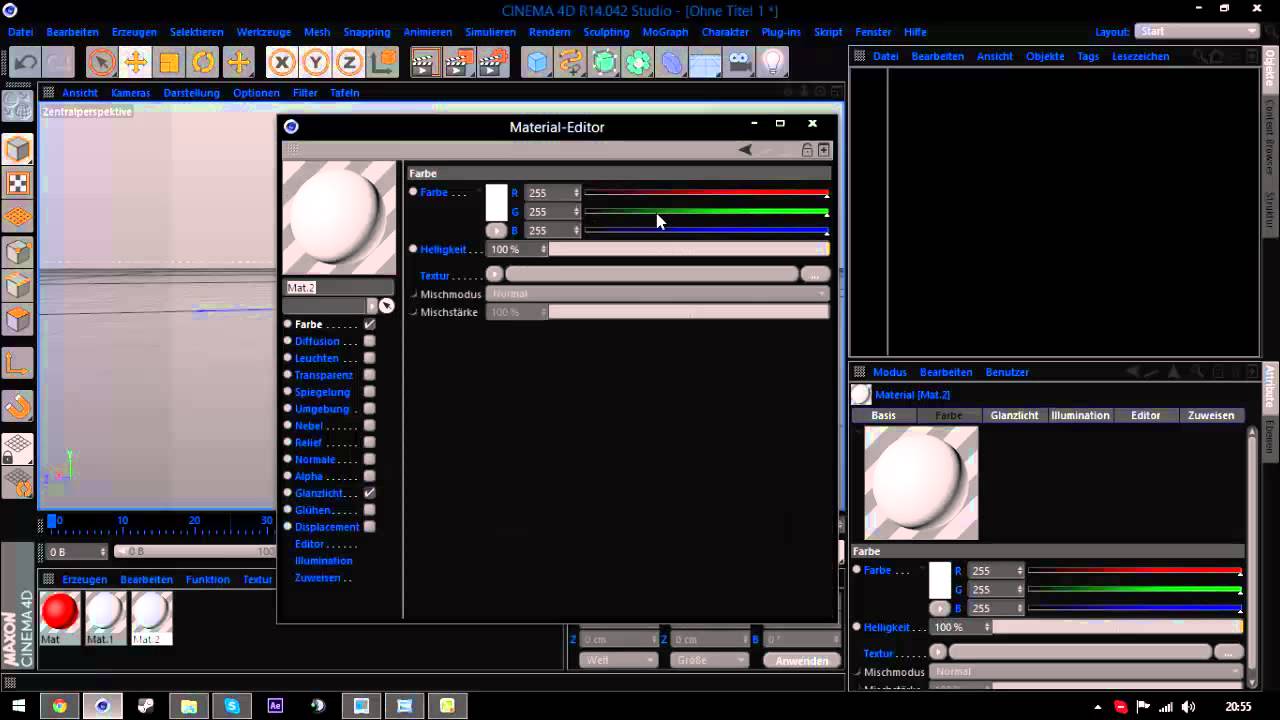1280x720 pixels.
Task: Open the MoGraph menu
Action: (665, 32)
